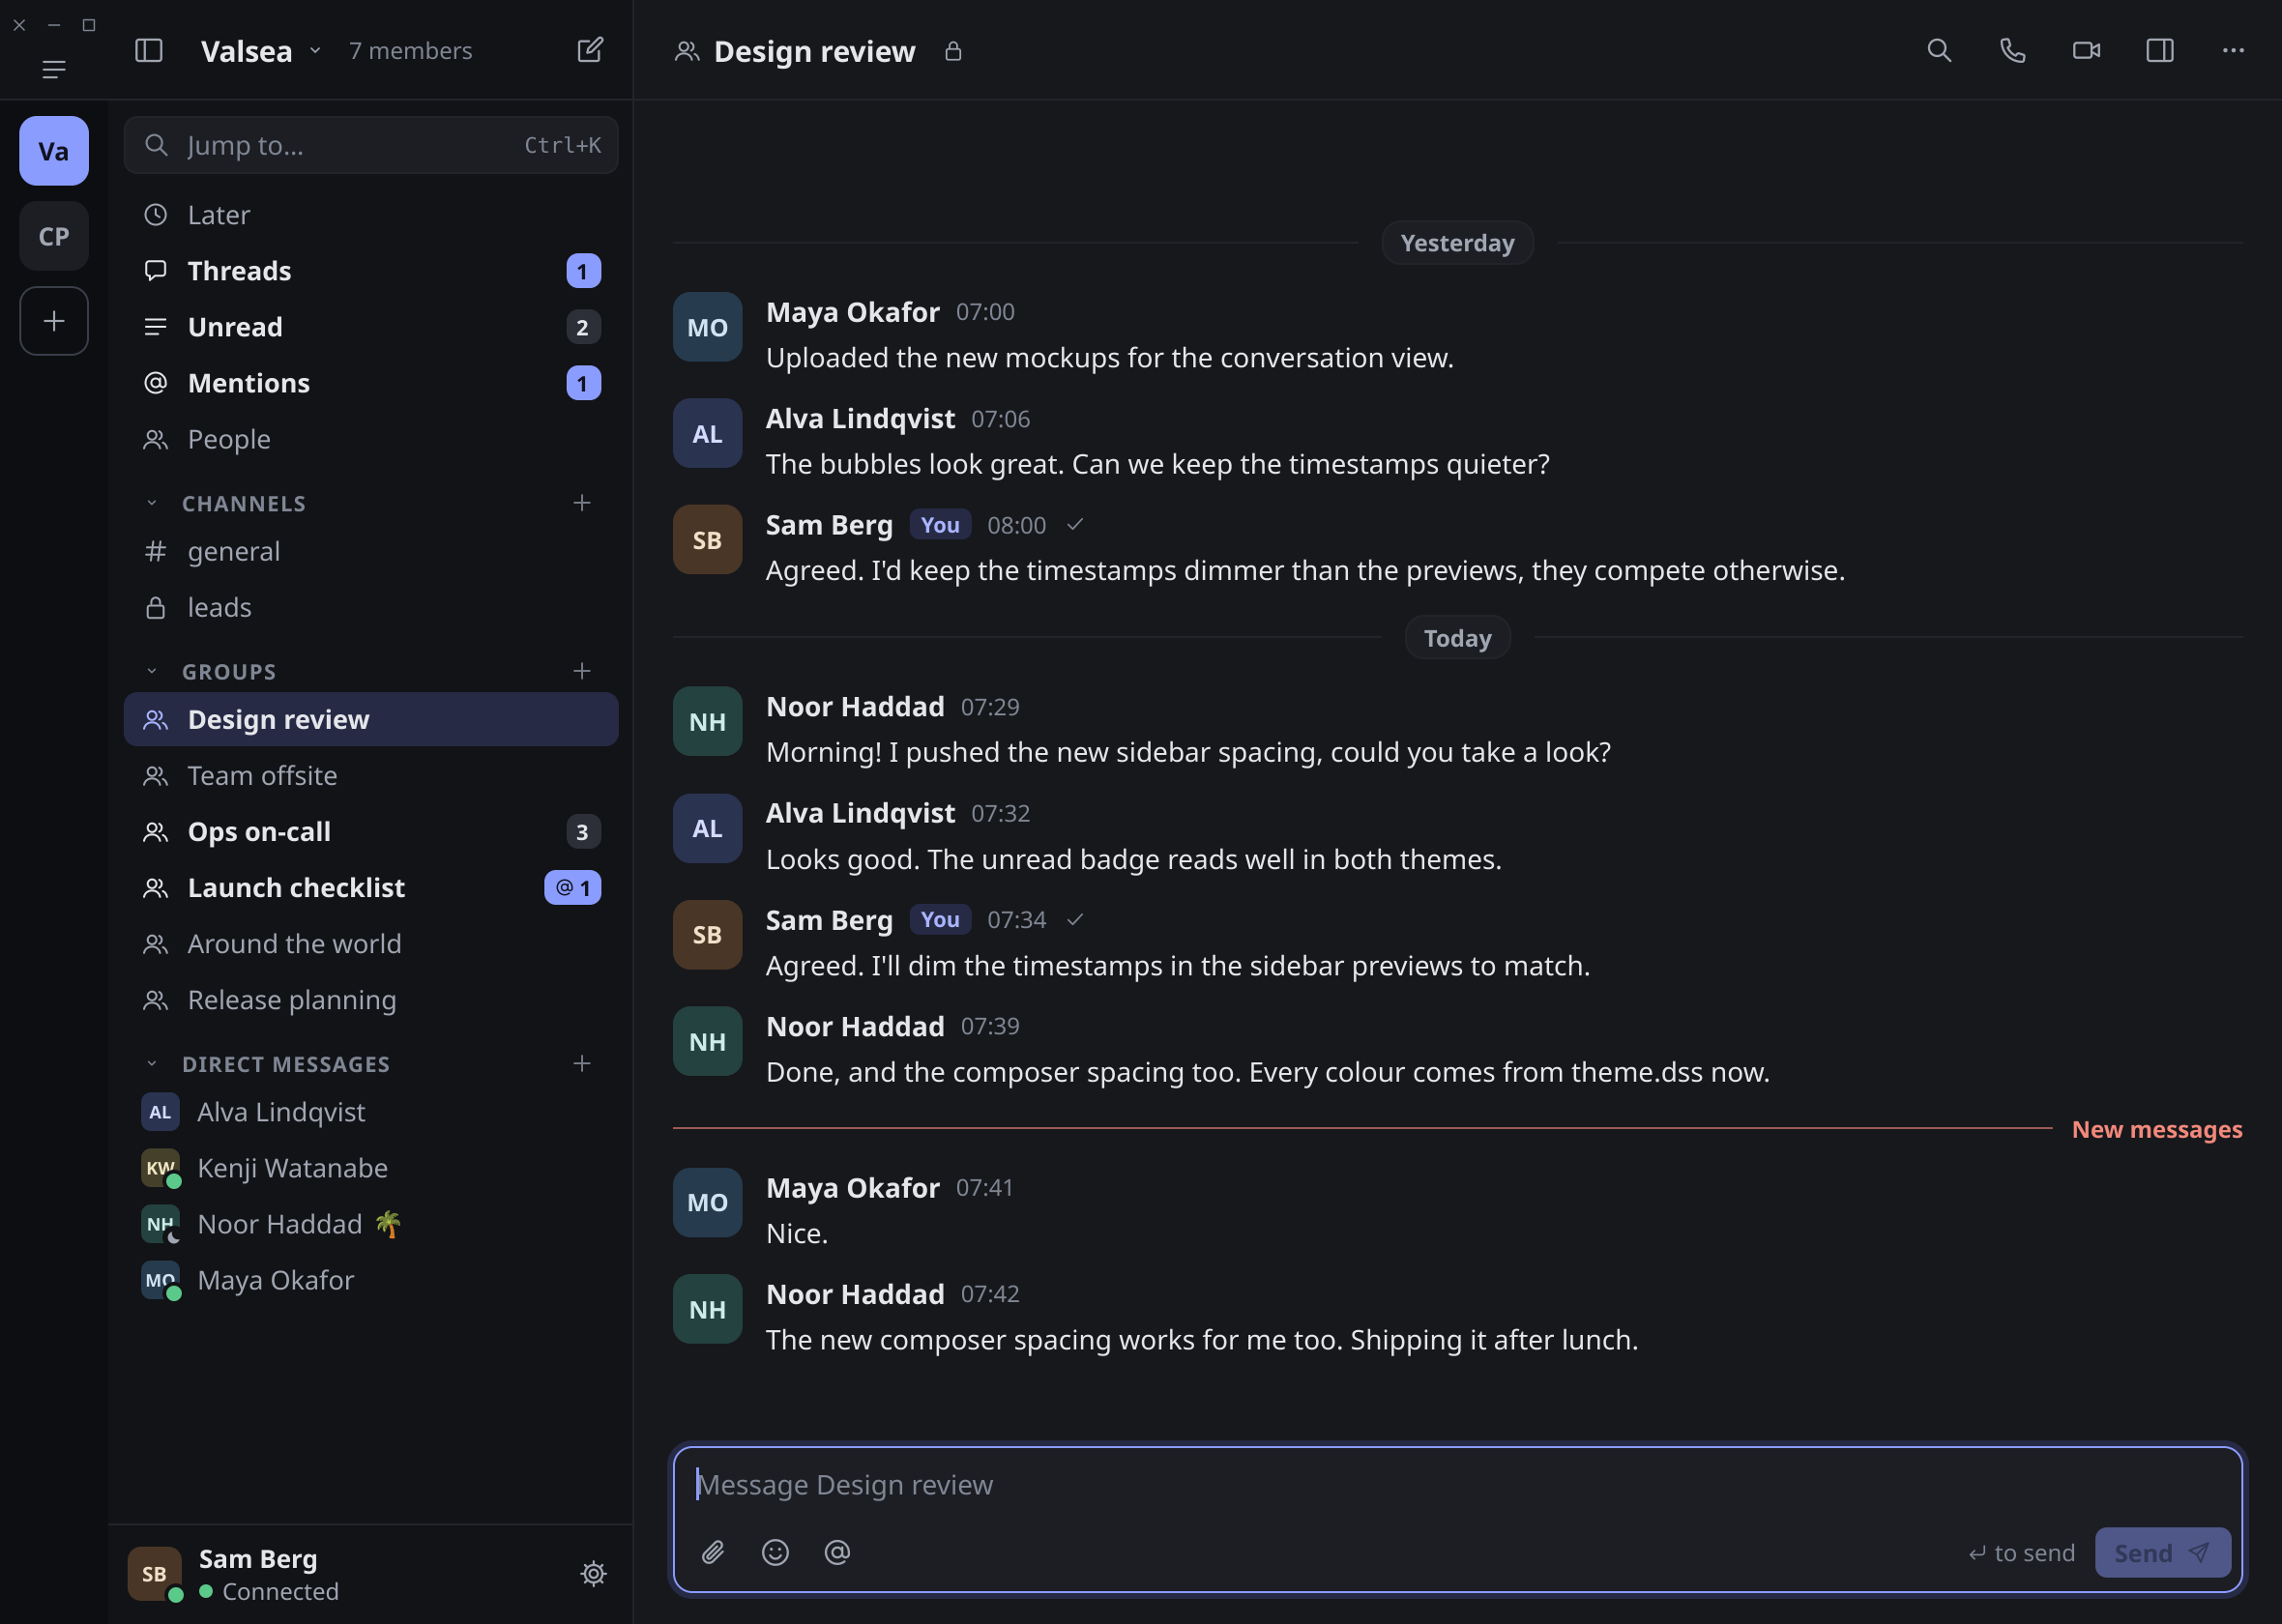
Task: Open the emoji picker
Action: pyautogui.click(x=775, y=1552)
